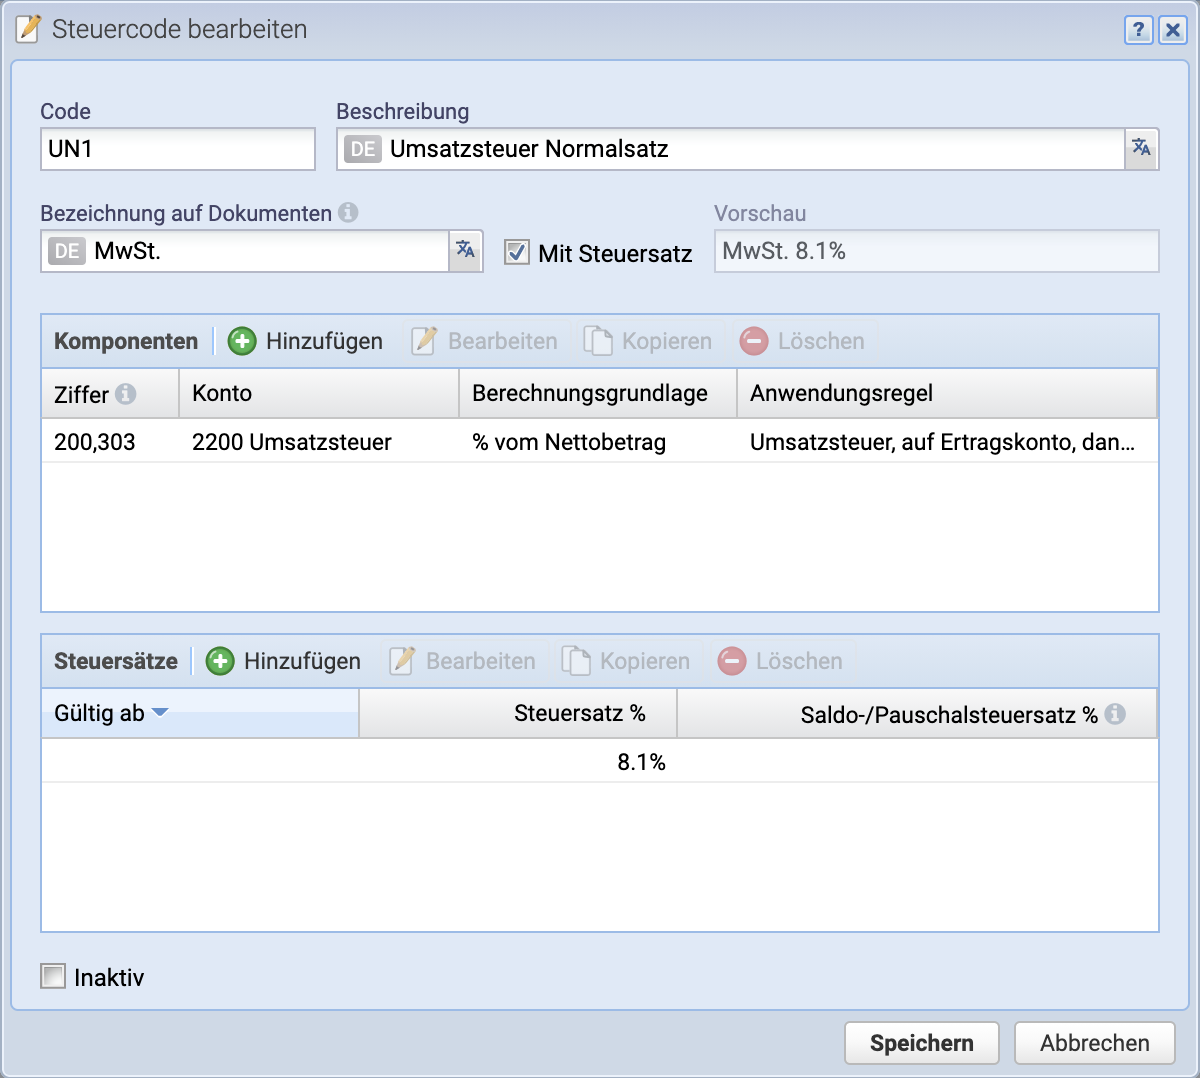Click the green Hinzufügen icon for Steuersätze

(x=219, y=661)
